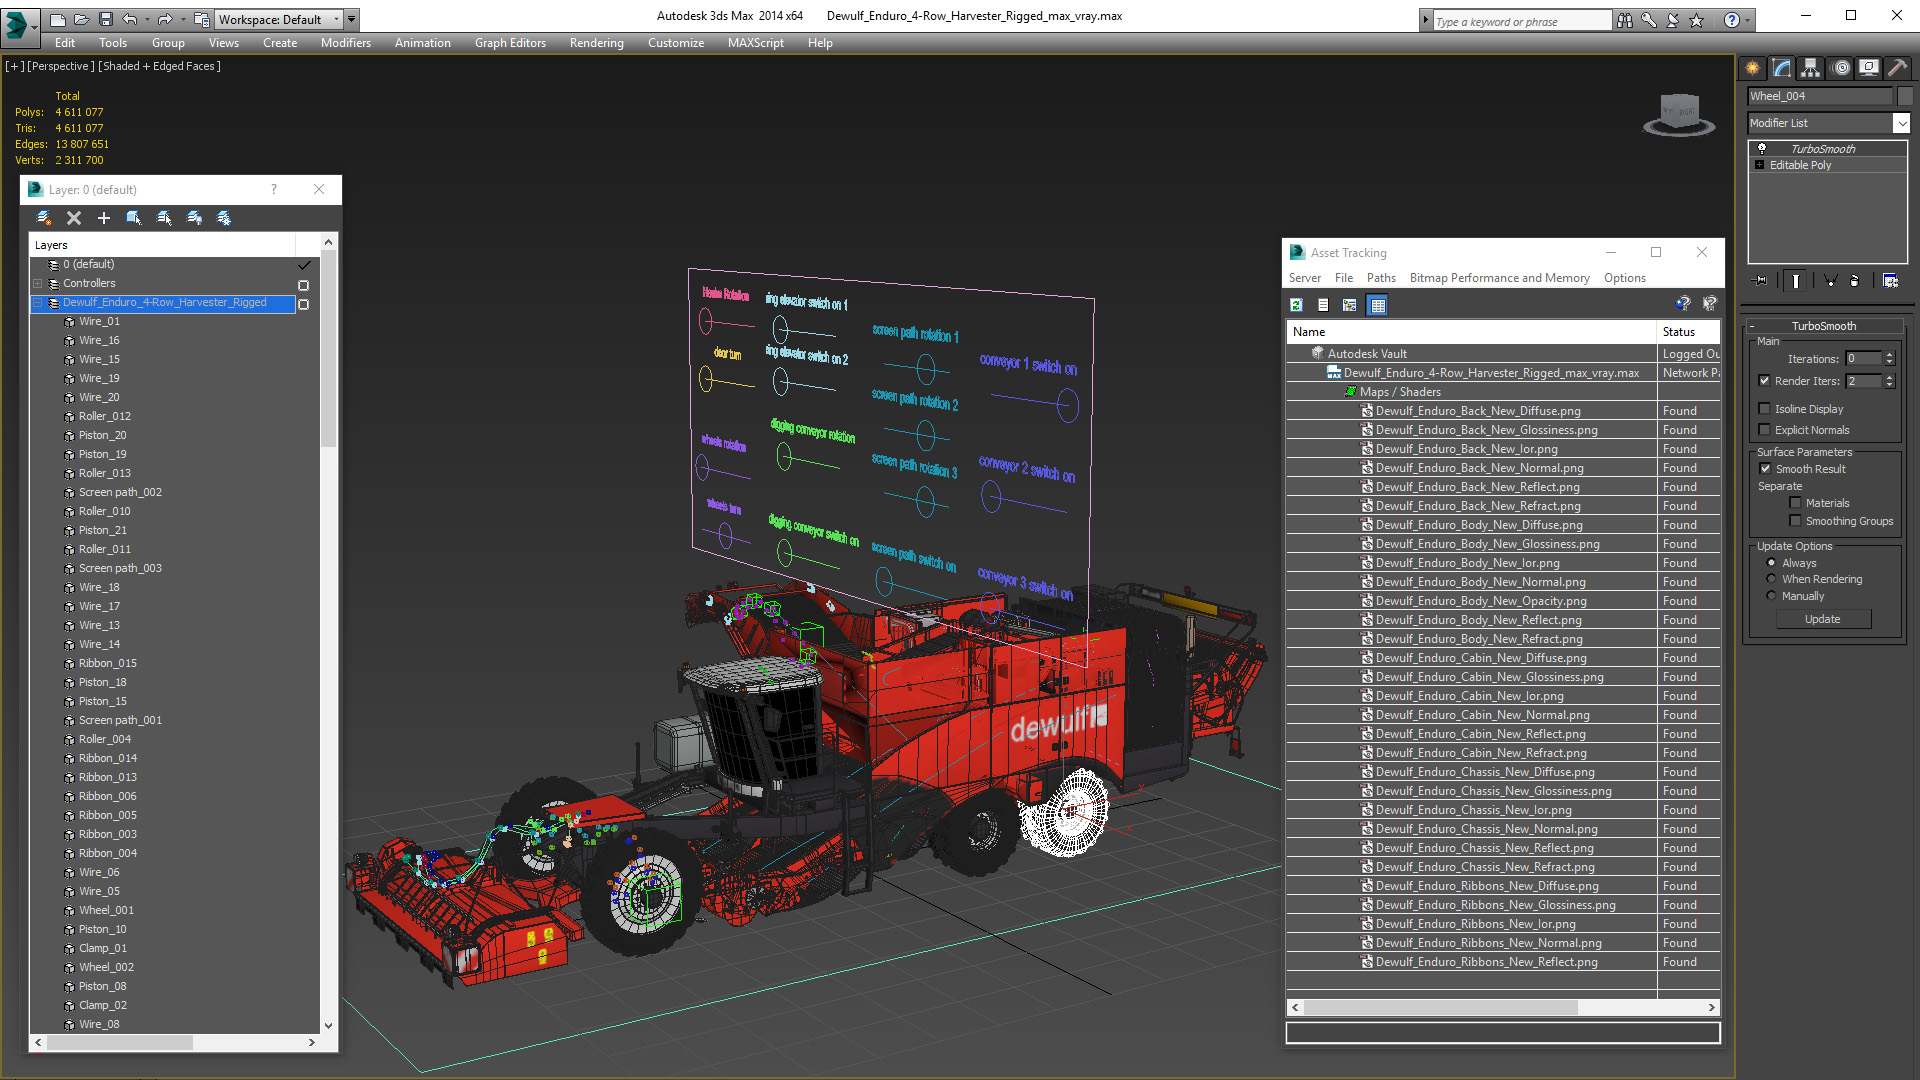Open Bitmap Performance and Memory menu

pyautogui.click(x=1499, y=278)
